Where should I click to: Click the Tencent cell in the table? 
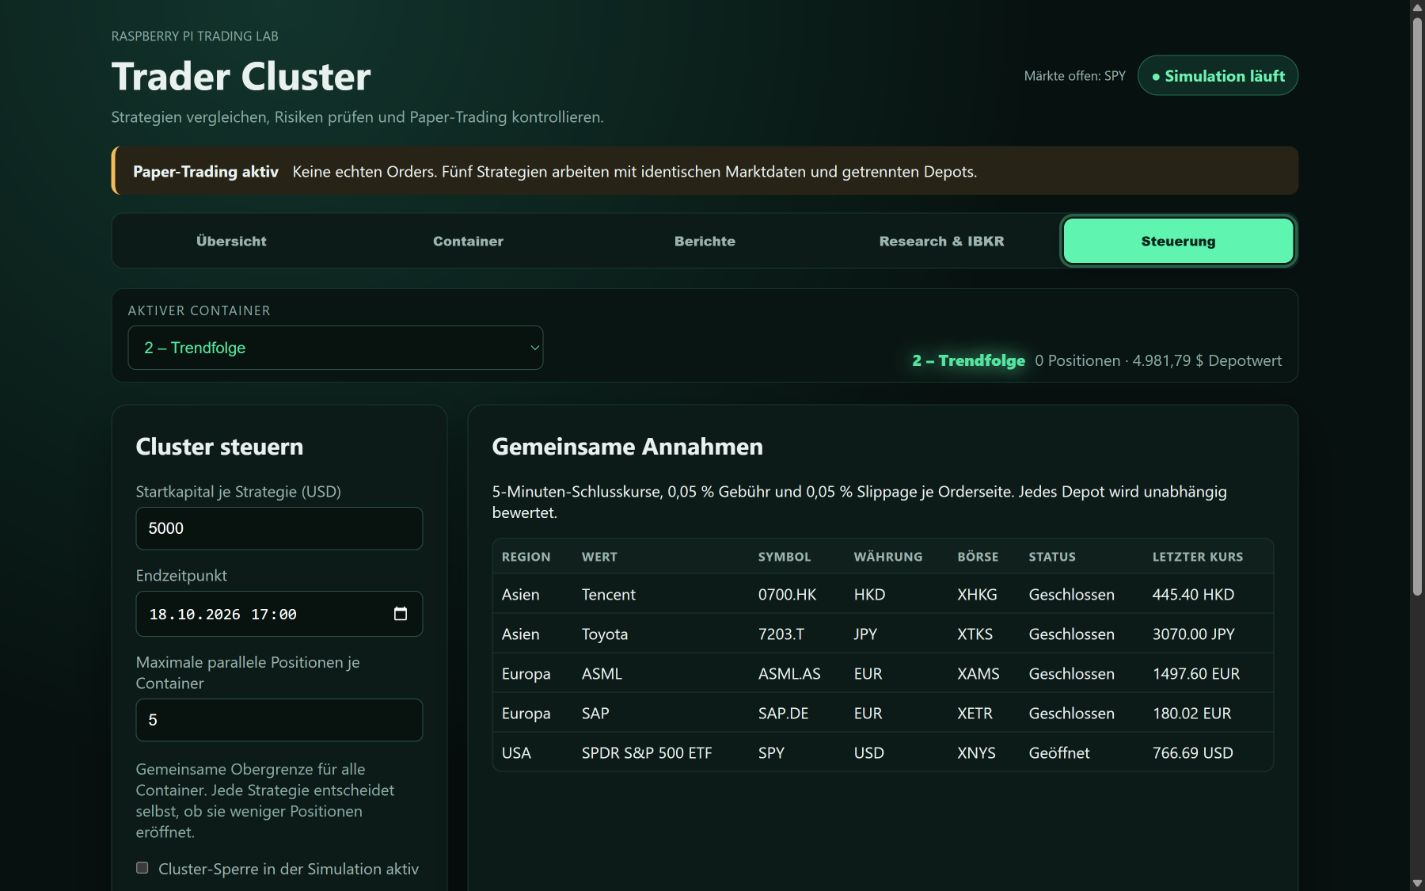point(608,594)
